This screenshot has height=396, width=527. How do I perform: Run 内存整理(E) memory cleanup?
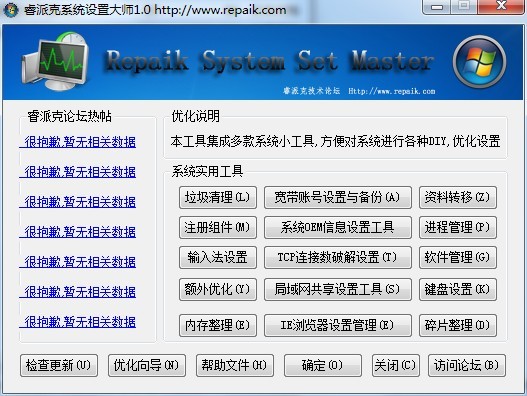click(x=218, y=325)
